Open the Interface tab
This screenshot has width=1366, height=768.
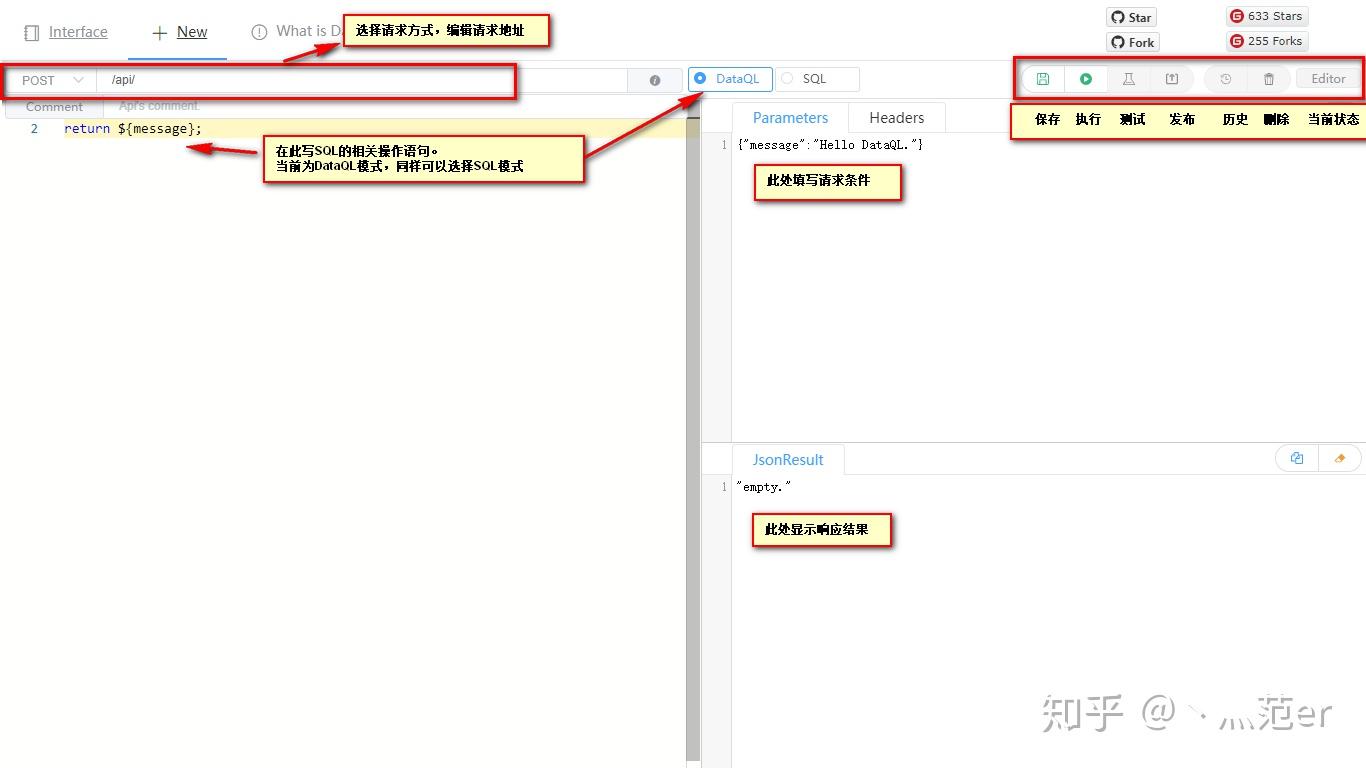tap(66, 31)
